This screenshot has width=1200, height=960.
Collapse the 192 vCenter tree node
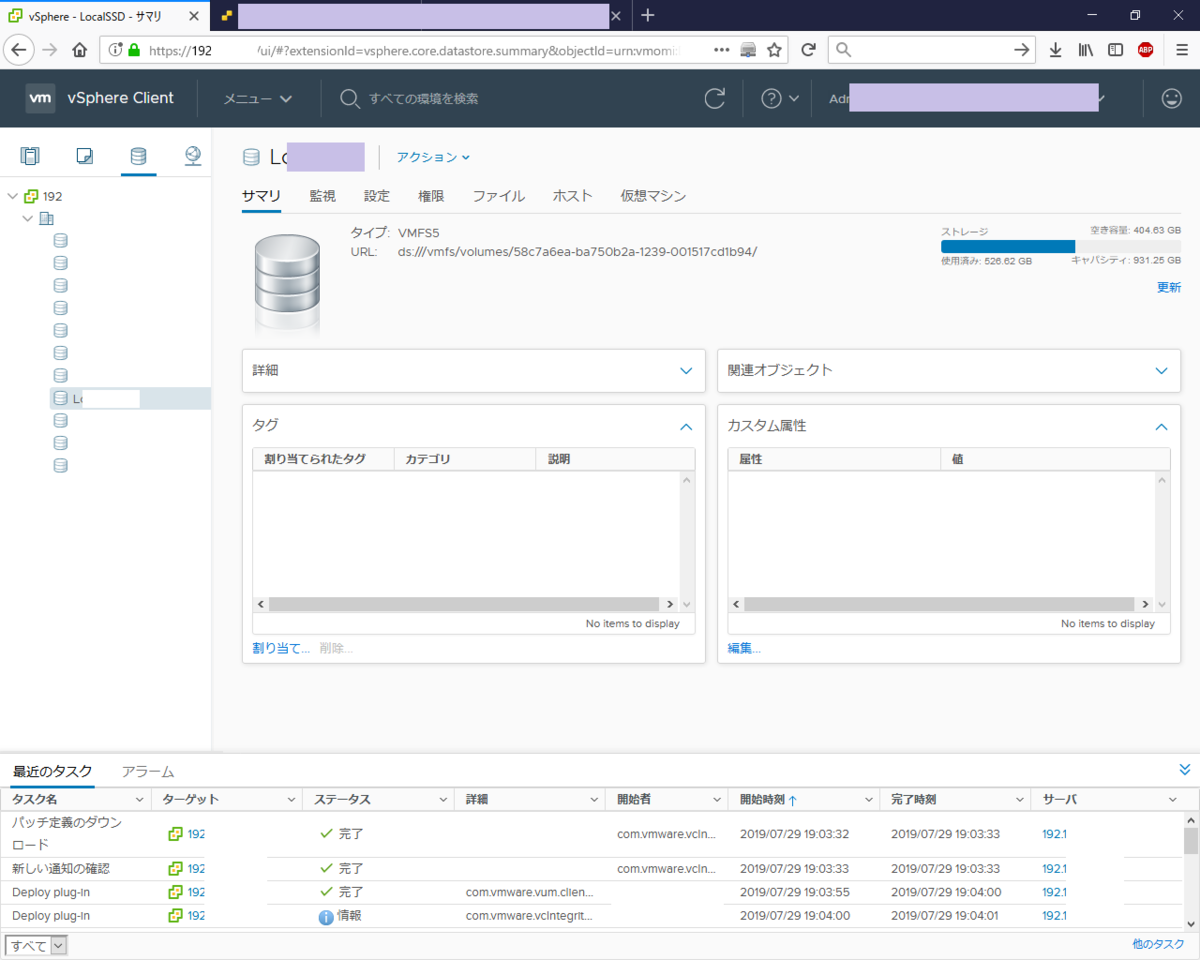[12, 196]
